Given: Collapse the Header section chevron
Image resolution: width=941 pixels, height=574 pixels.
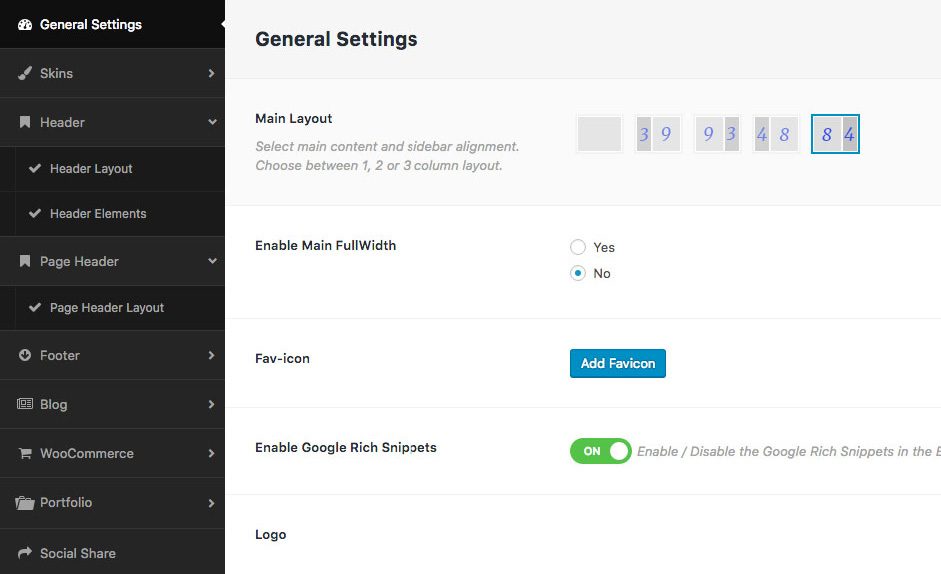Looking at the screenshot, I should pyautogui.click(x=211, y=122).
